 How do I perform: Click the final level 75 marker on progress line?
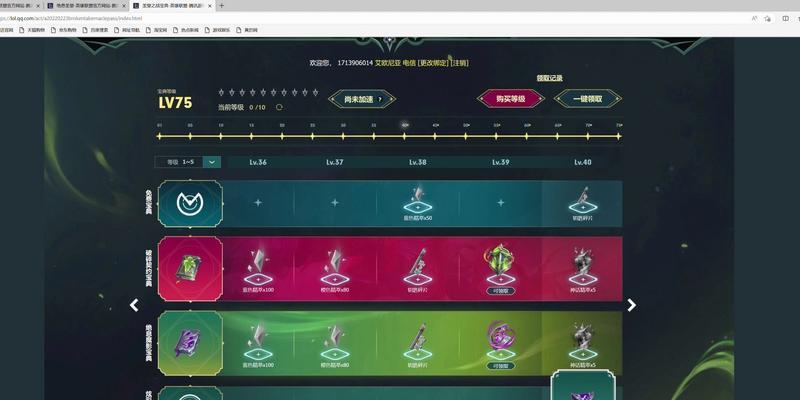pos(618,136)
